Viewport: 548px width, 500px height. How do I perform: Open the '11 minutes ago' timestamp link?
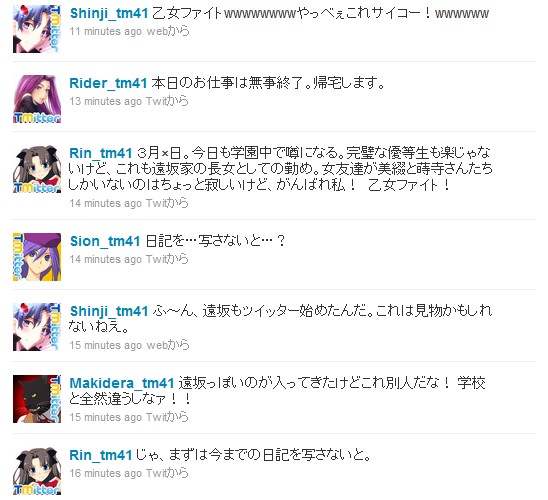106,31
